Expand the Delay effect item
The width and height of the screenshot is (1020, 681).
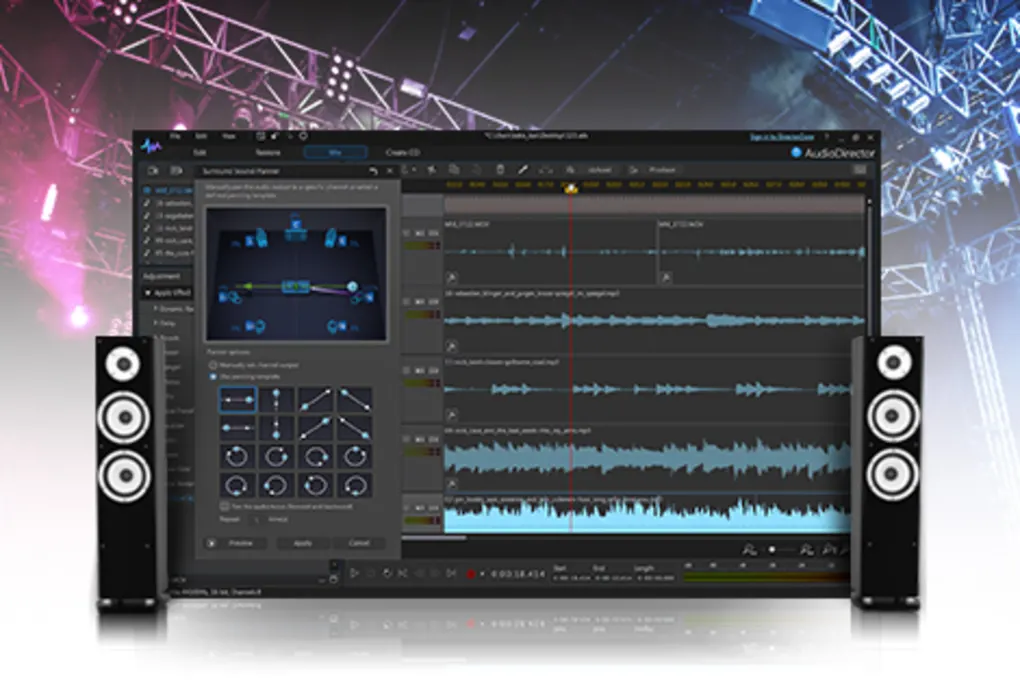tap(155, 323)
